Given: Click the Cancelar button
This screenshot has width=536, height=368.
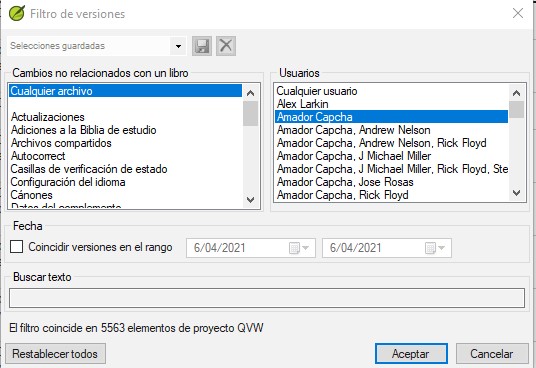Looking at the screenshot, I should [492, 354].
